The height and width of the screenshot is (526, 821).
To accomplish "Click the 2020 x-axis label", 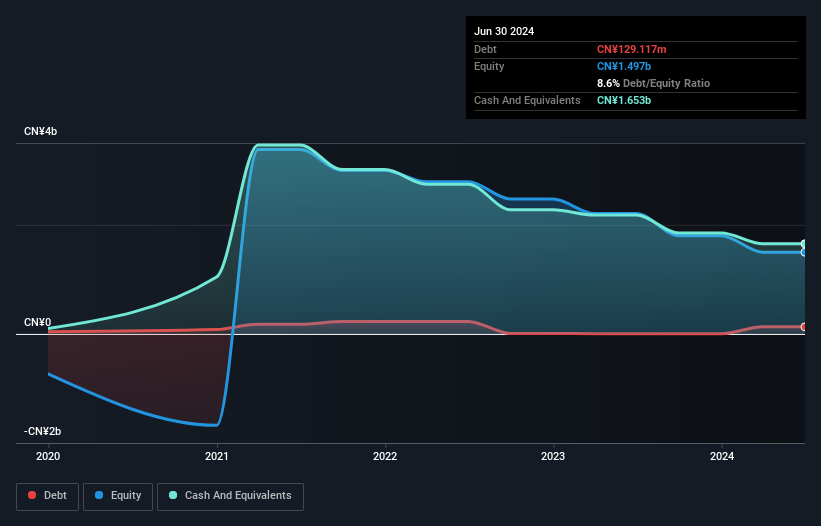I will coord(48,456).
